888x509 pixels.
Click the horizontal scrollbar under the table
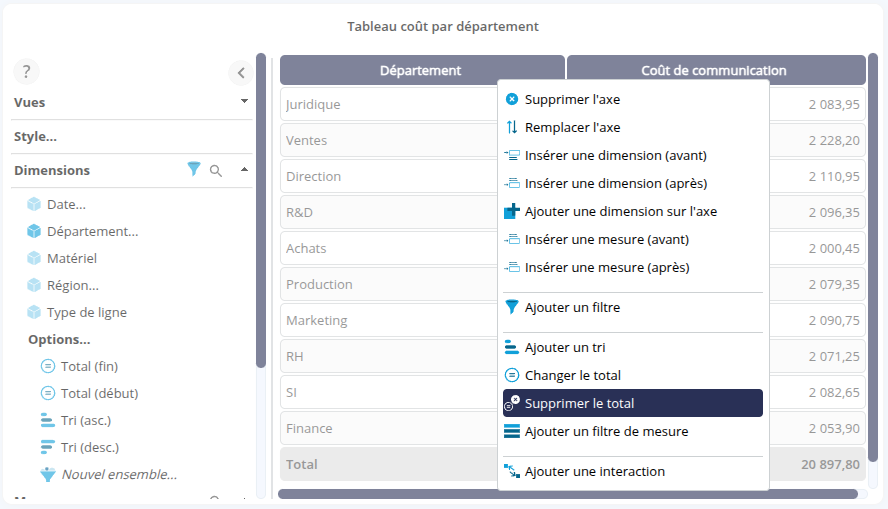pyautogui.click(x=567, y=494)
